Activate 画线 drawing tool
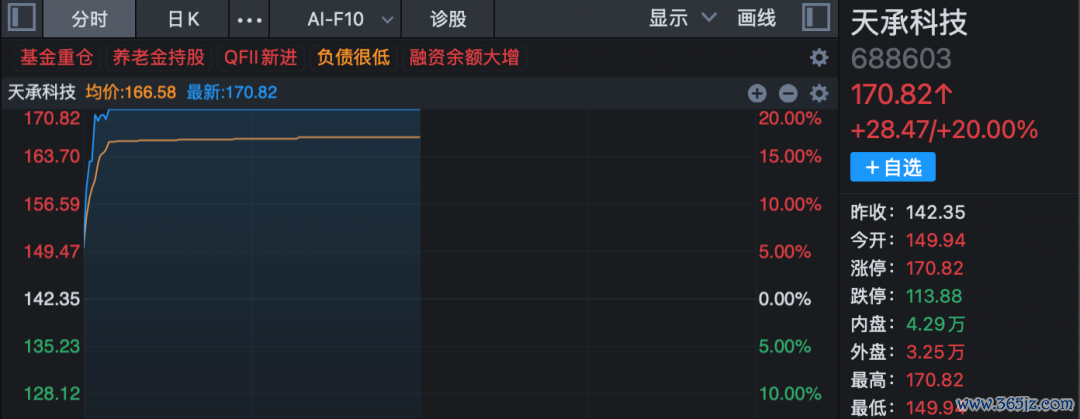 pos(756,19)
